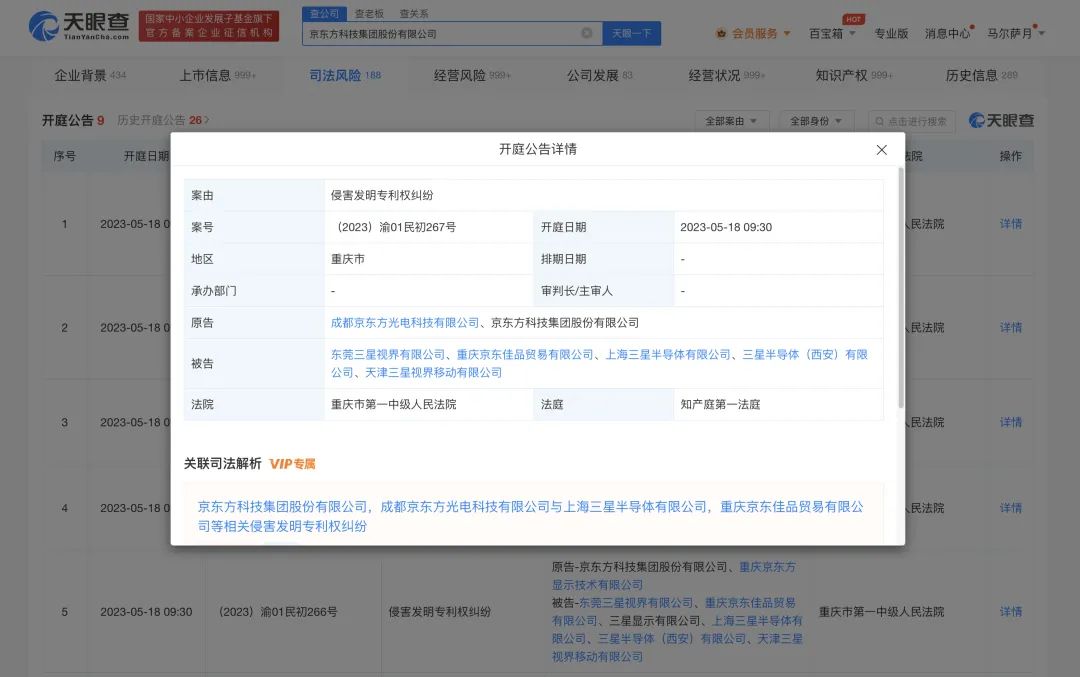Image resolution: width=1080 pixels, height=677 pixels.
Task: Switch to the 查公司 search tab
Action: (x=324, y=13)
